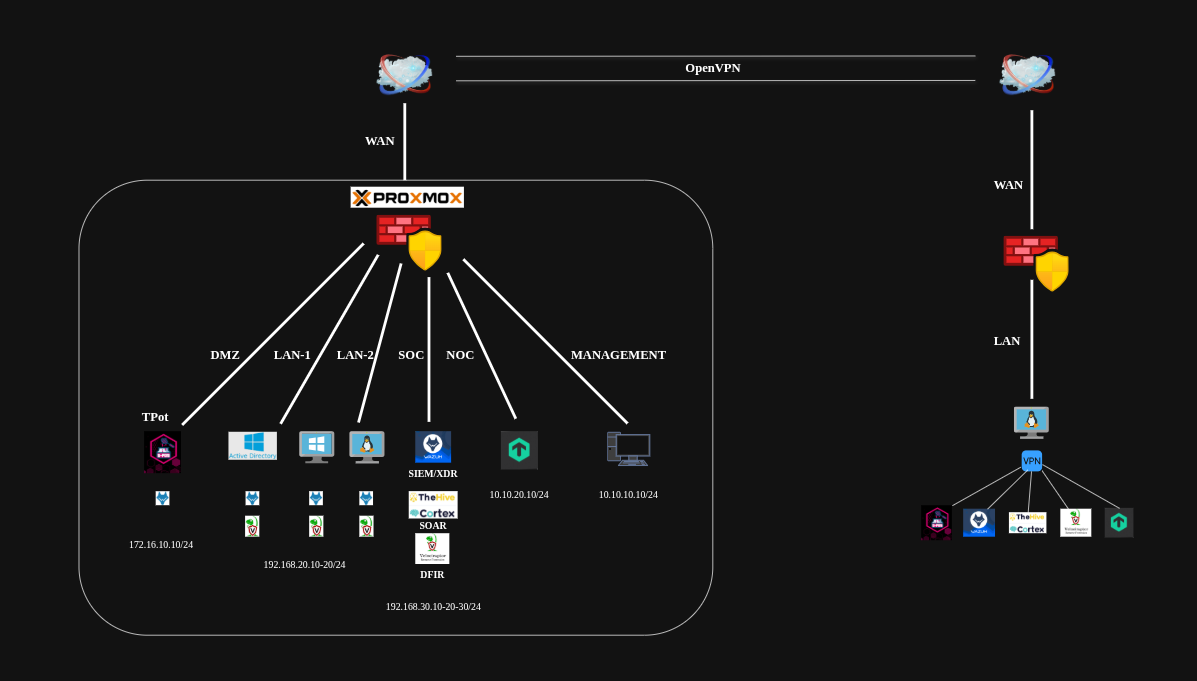The image size is (1197, 681).
Task: Click the Management desktop computer icon
Action: click(628, 449)
